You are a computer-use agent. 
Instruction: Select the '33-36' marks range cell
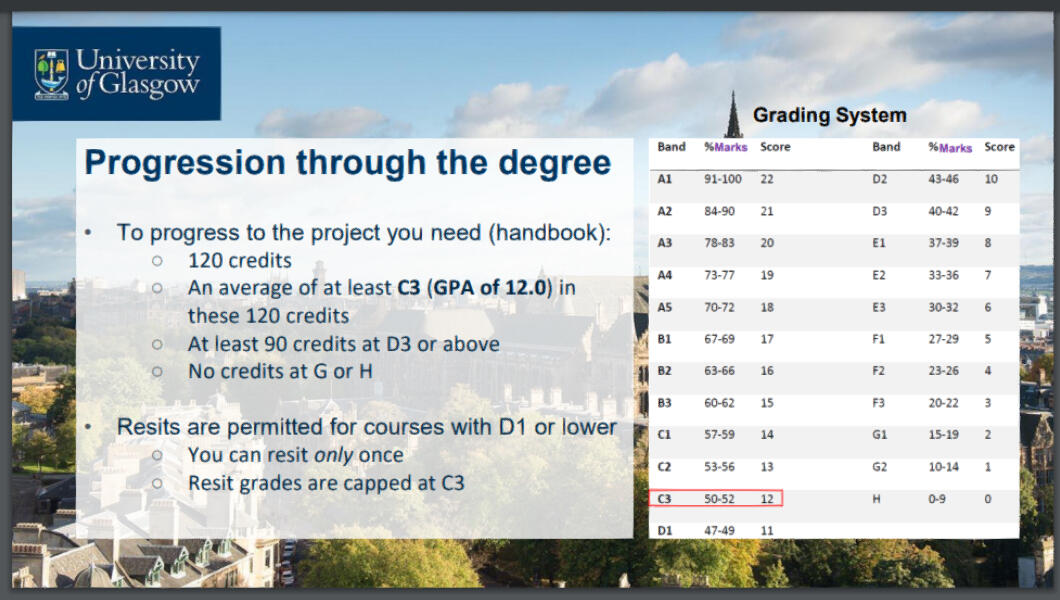pyautogui.click(x=943, y=275)
